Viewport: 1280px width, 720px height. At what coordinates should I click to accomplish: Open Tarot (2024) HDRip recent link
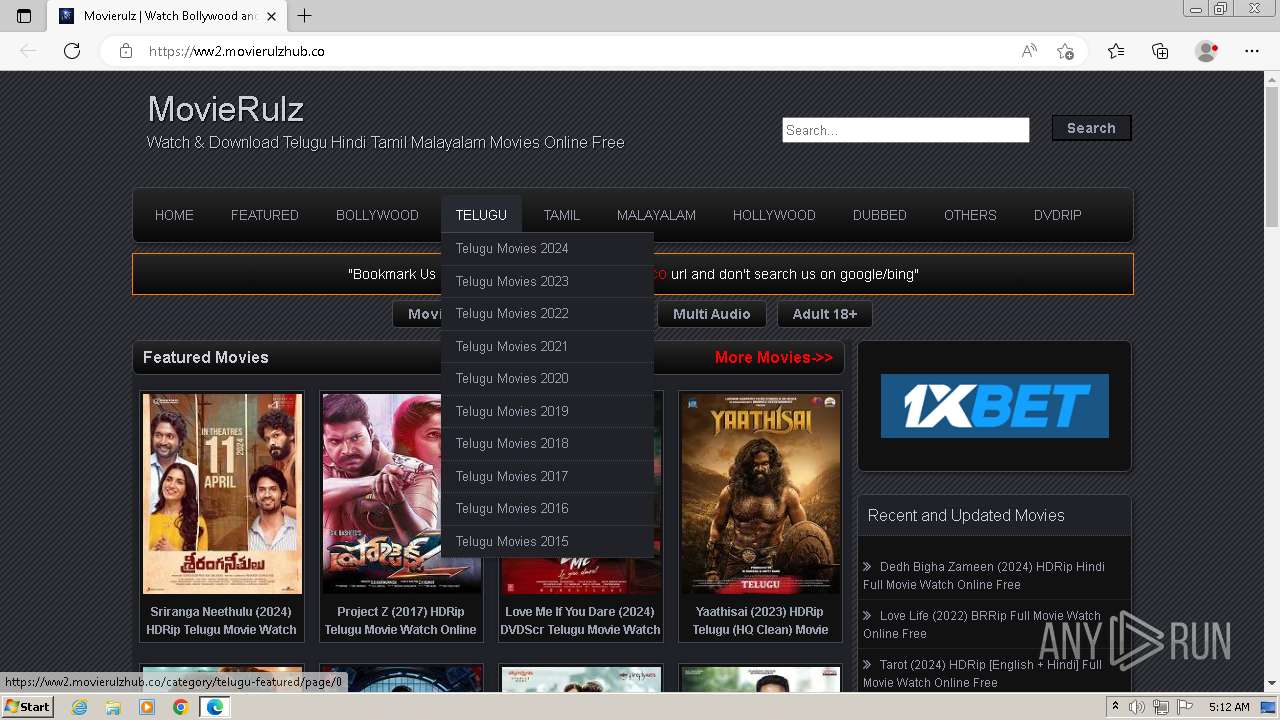coord(982,673)
